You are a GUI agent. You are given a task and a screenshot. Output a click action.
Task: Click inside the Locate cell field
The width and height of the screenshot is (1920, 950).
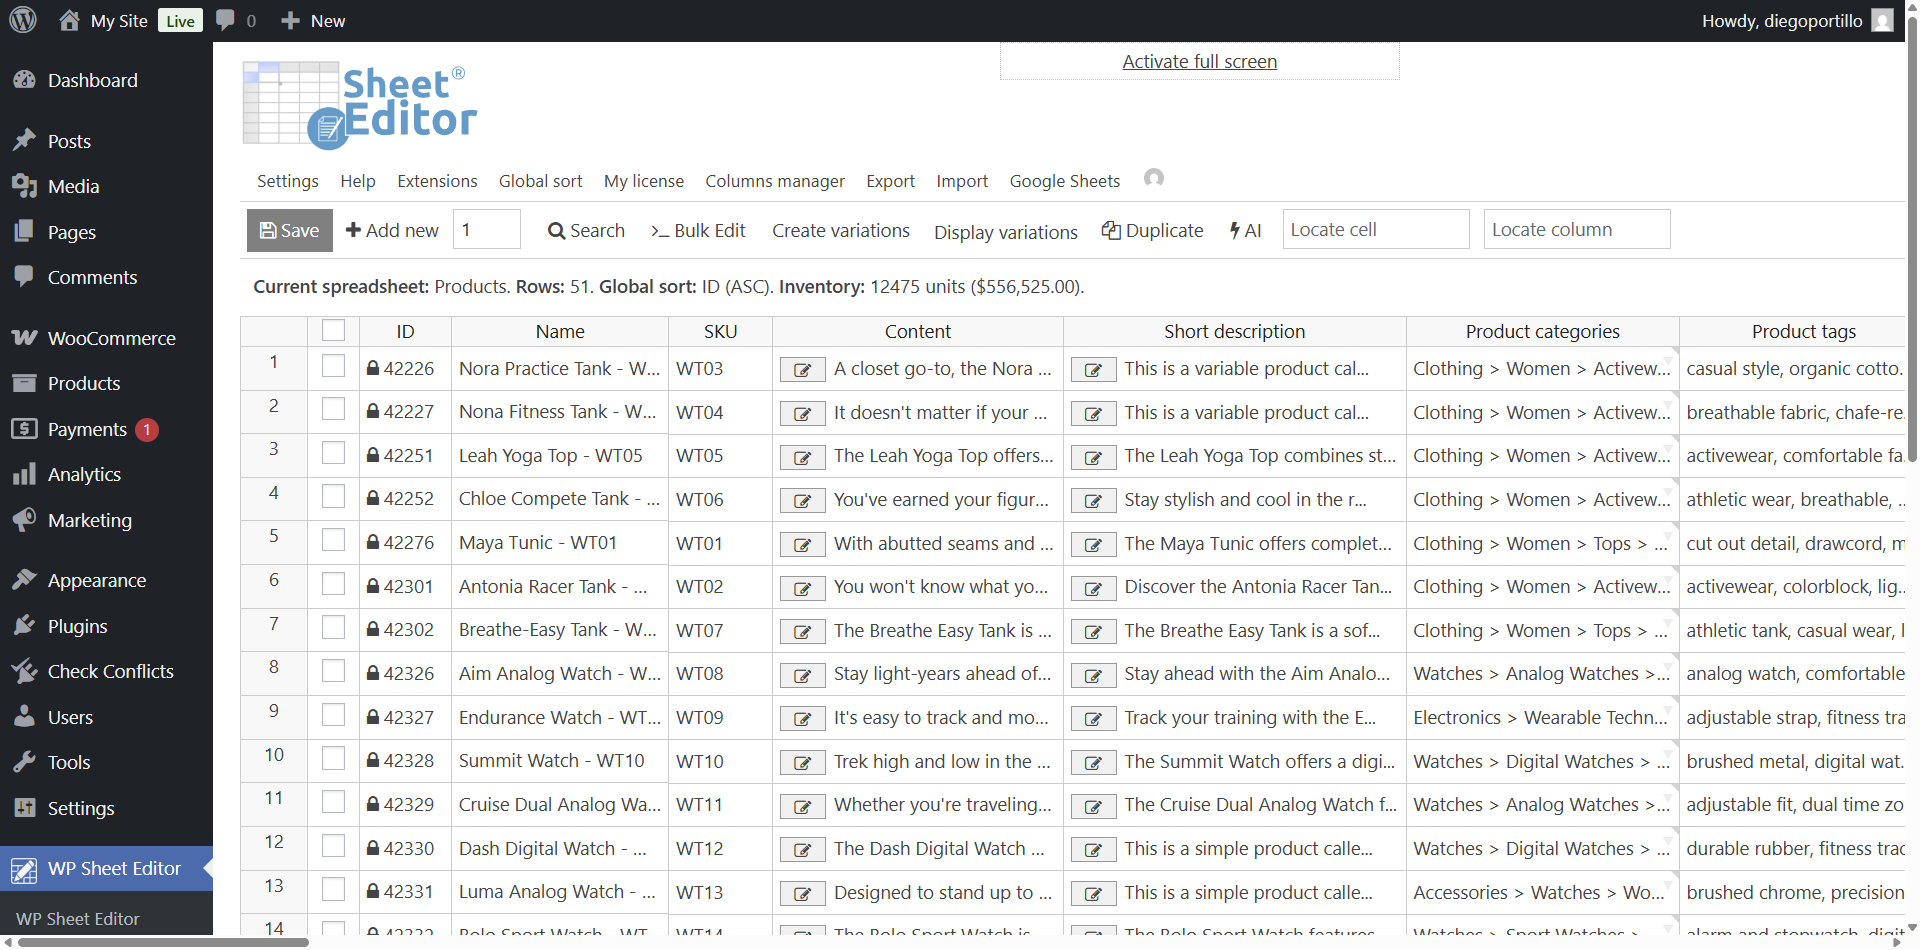click(x=1376, y=229)
